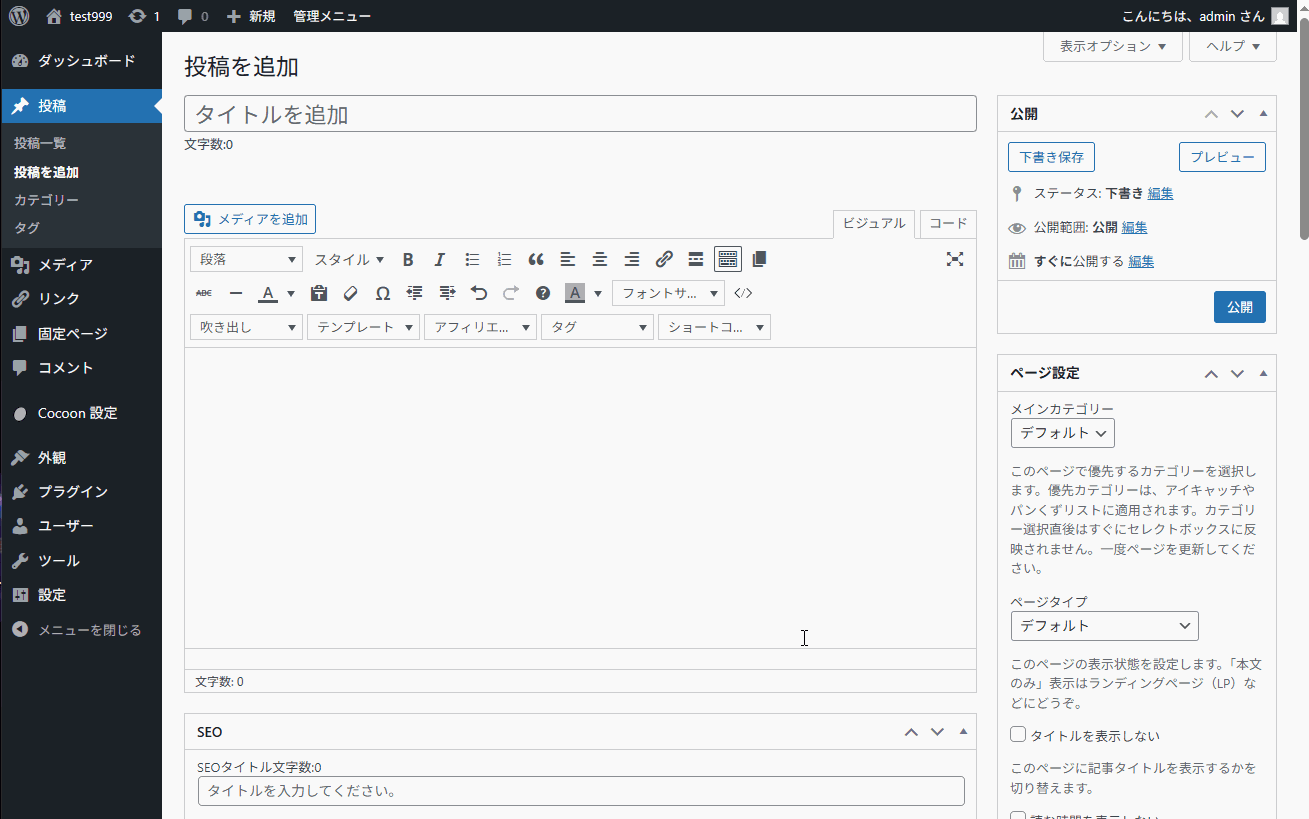The width and height of the screenshot is (1309, 819).
Task: Open the ヘルプ help tab
Action: point(1233,46)
